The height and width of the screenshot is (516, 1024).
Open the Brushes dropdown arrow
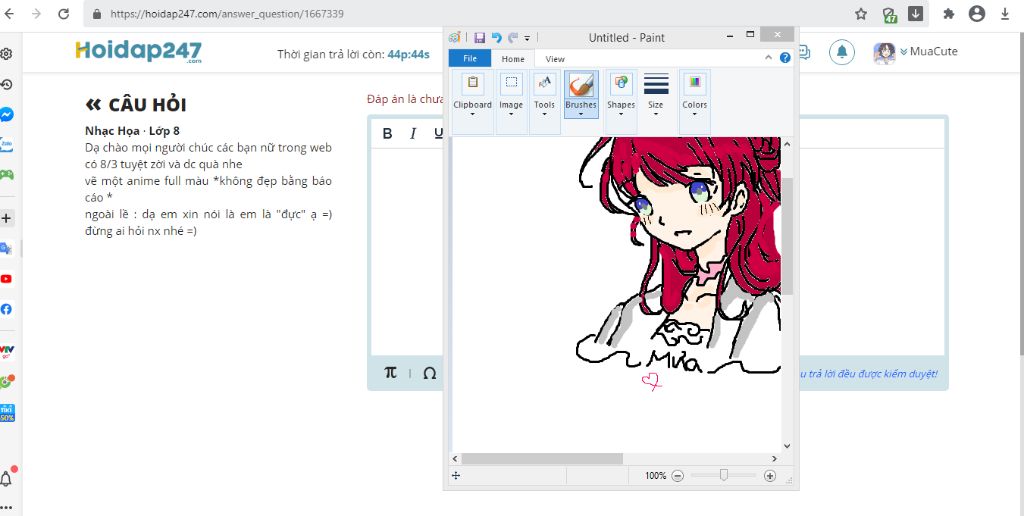[x=581, y=113]
